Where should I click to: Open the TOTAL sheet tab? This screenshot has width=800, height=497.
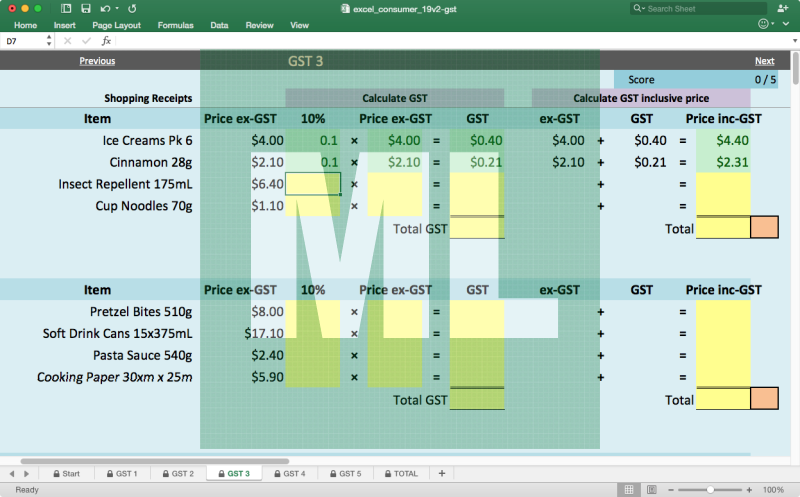(399, 473)
